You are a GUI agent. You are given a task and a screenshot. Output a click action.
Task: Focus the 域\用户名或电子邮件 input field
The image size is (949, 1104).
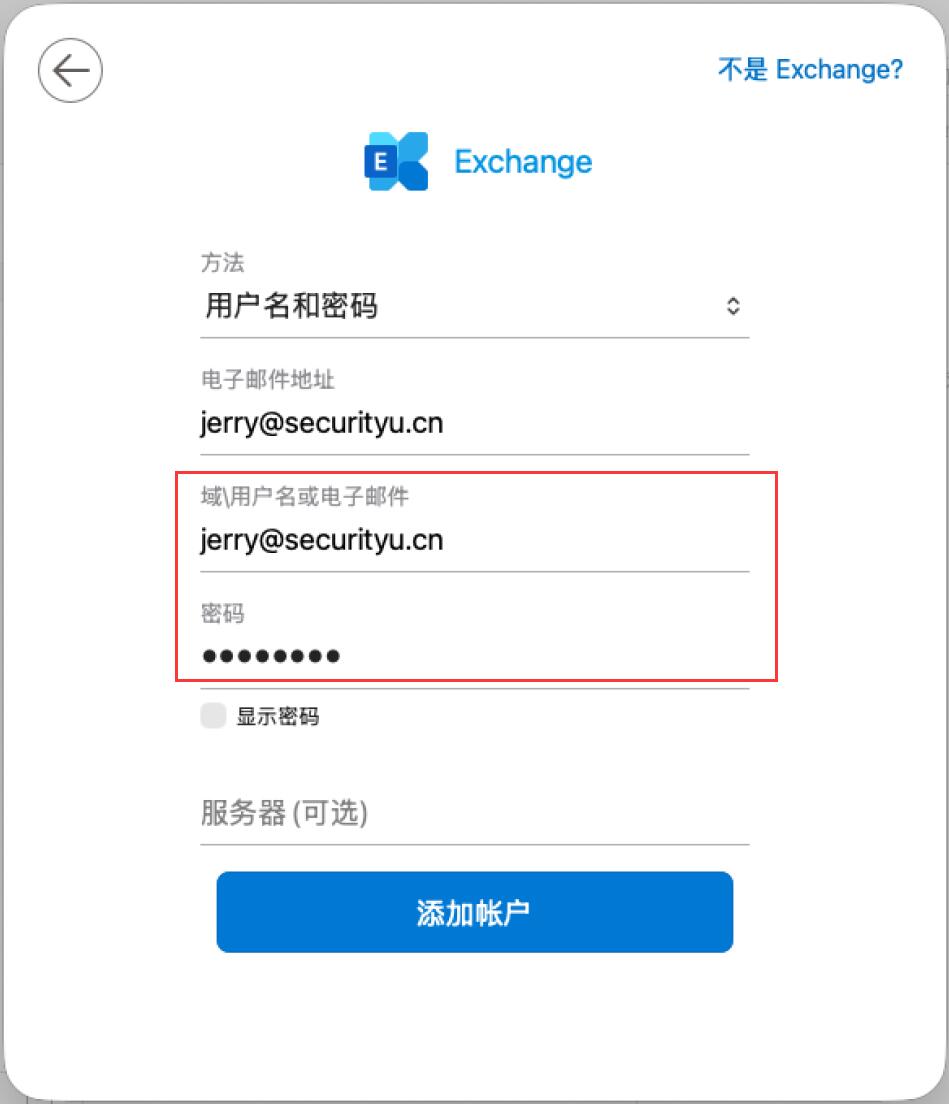tap(474, 541)
